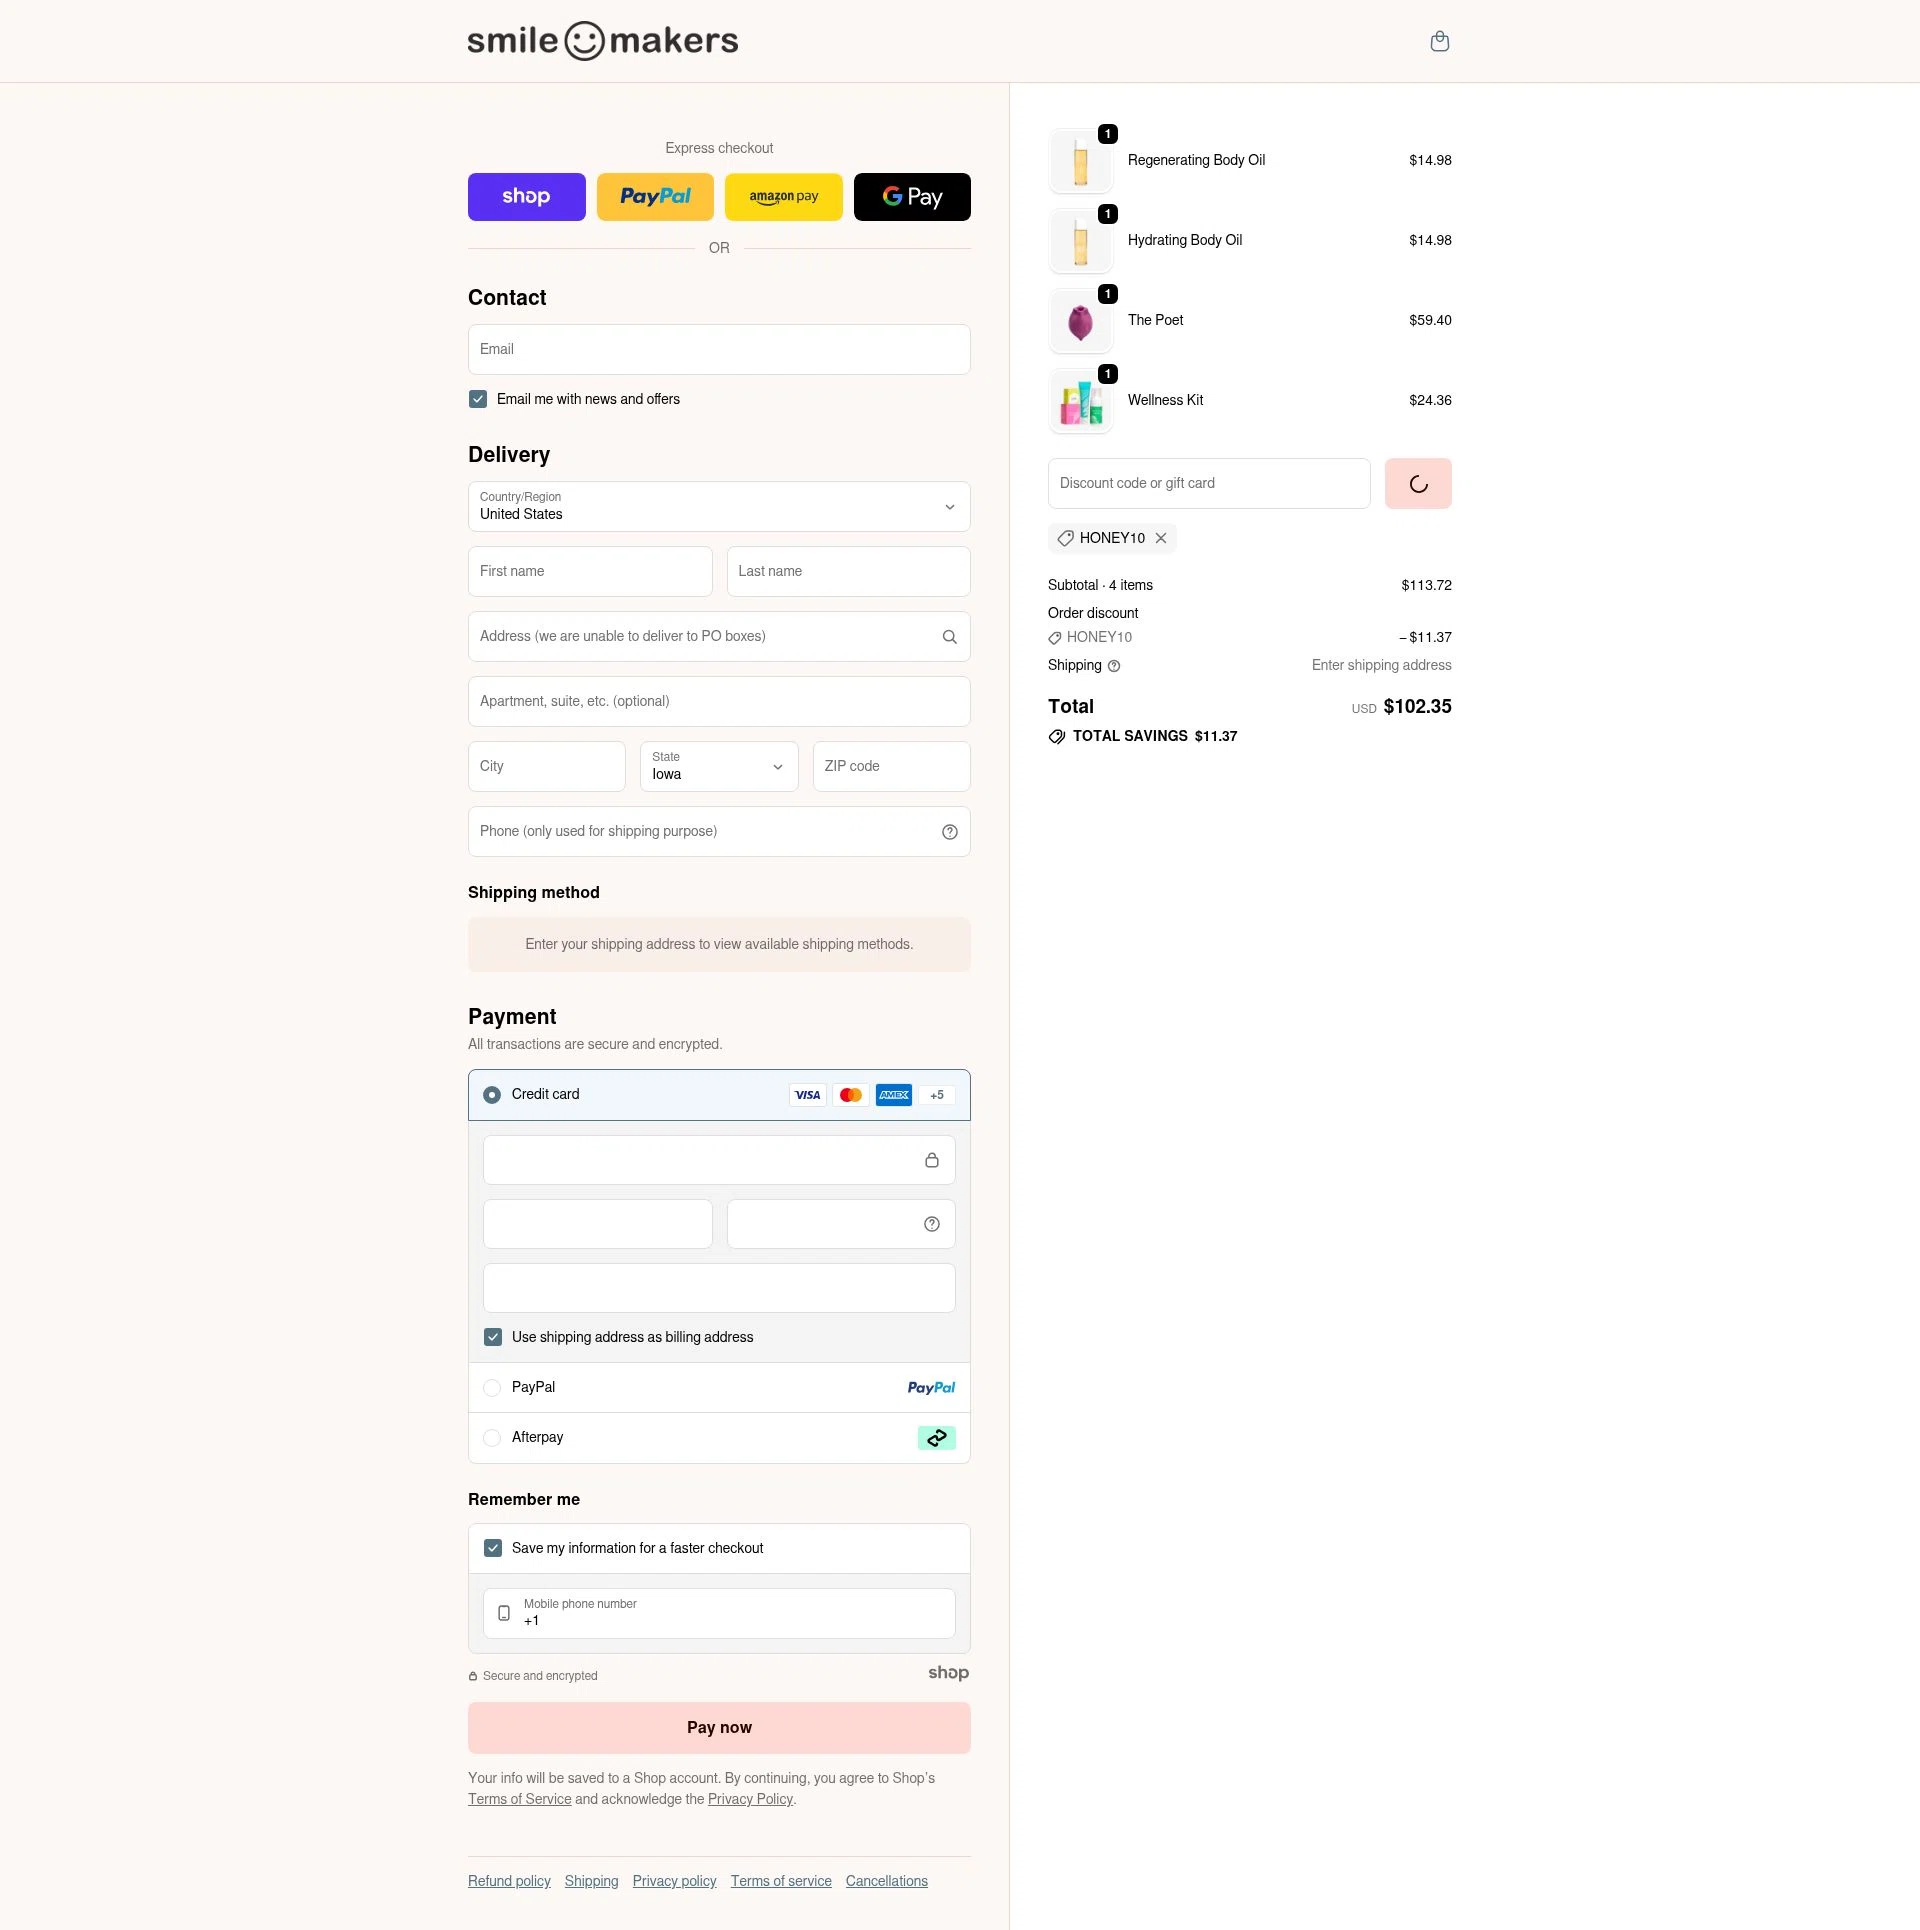Open the security code help icon
The height and width of the screenshot is (1930, 1920).
click(x=931, y=1223)
